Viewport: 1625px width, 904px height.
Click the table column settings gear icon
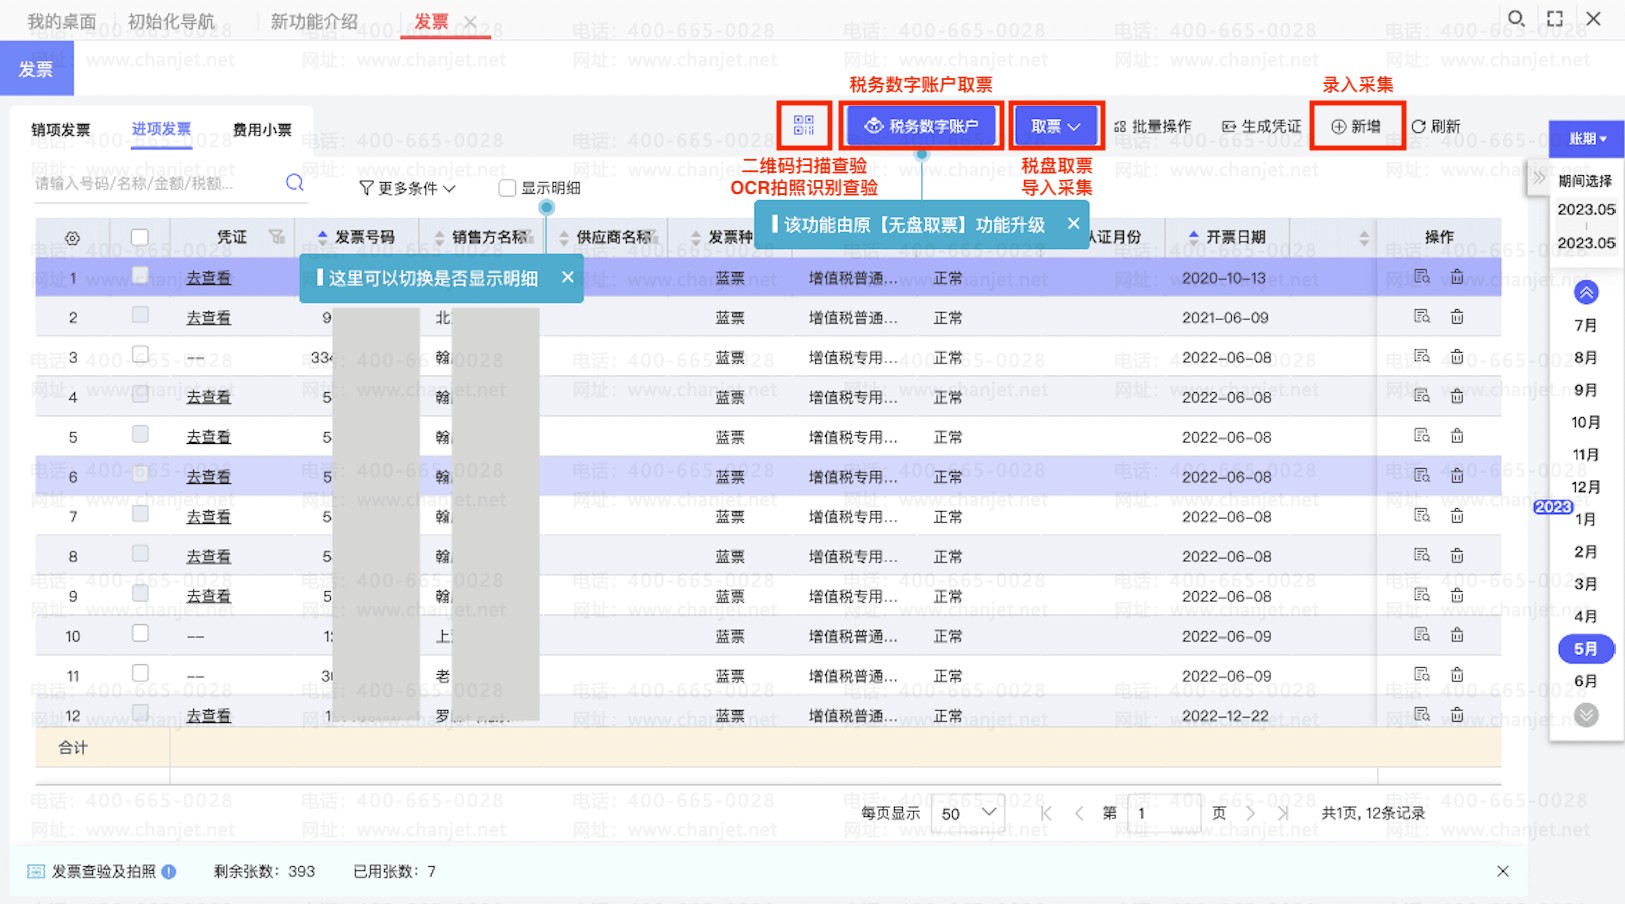pos(72,238)
